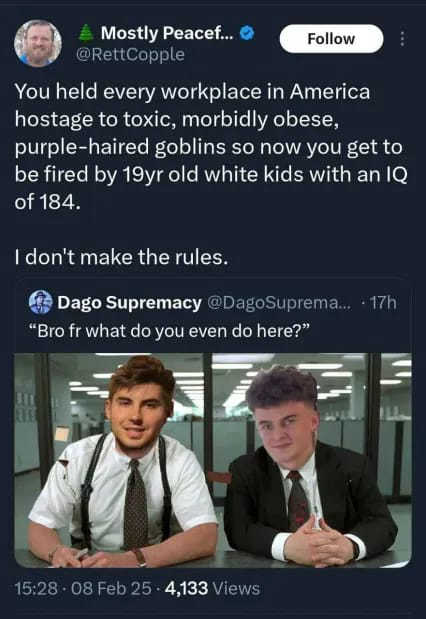
Task: Click the green tree emoji beside name
Action: tap(86, 33)
